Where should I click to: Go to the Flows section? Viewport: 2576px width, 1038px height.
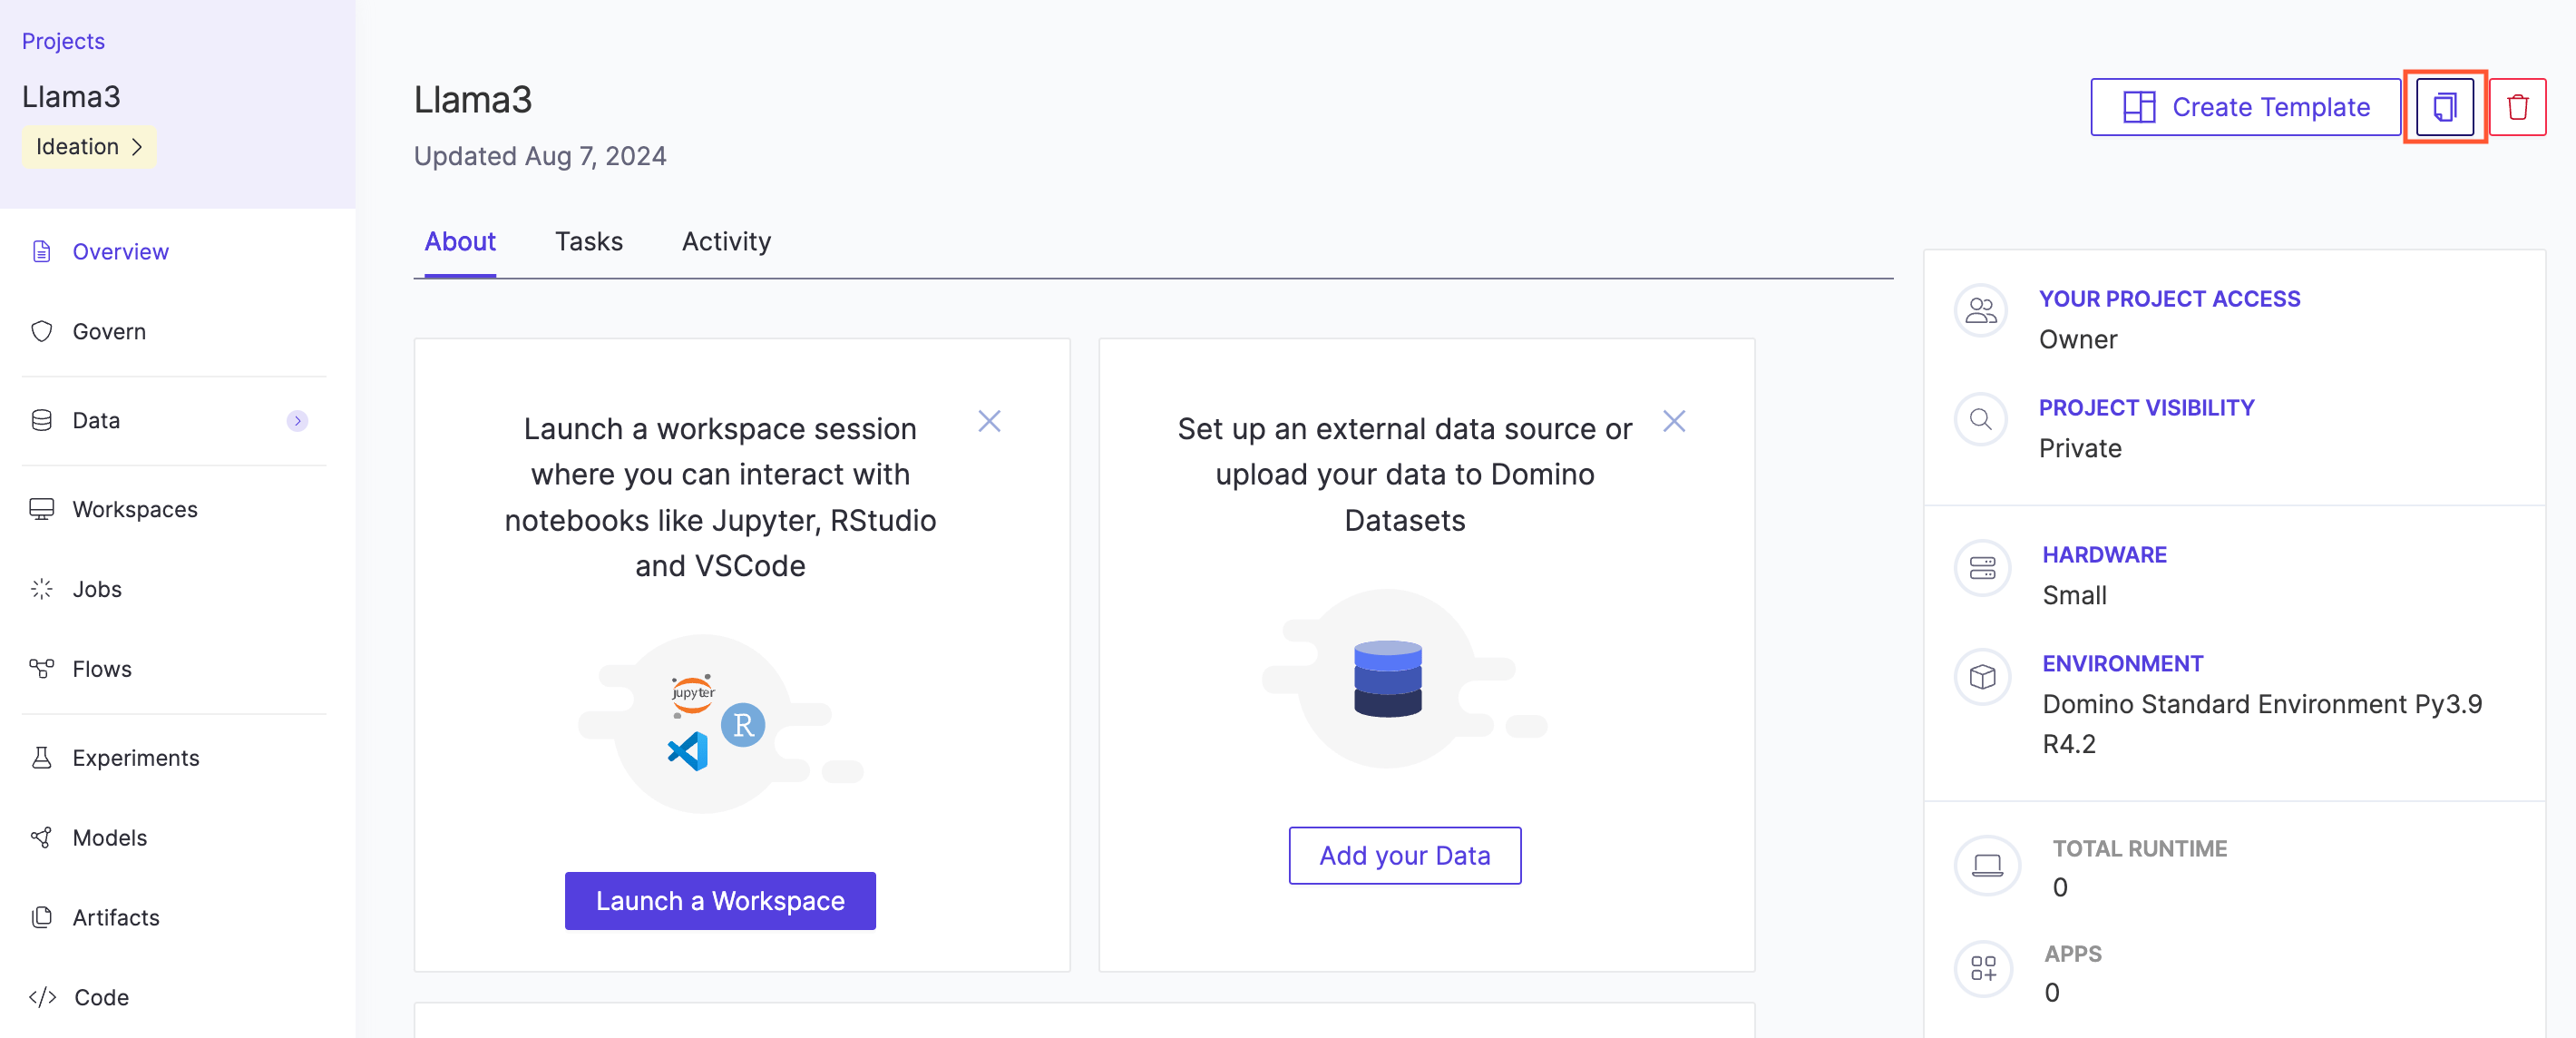coord(101,669)
